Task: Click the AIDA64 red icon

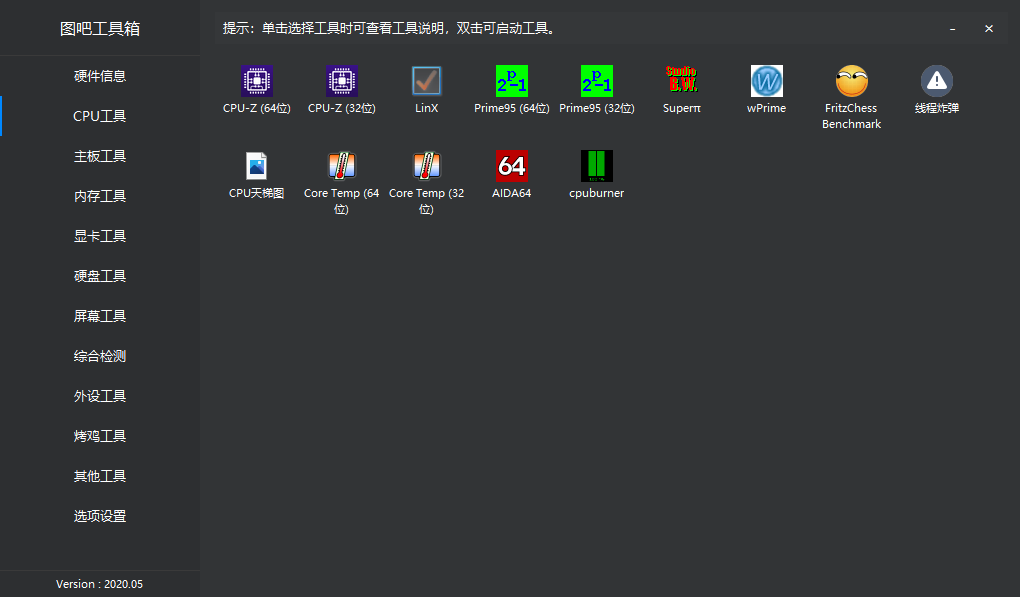Action: (512, 166)
